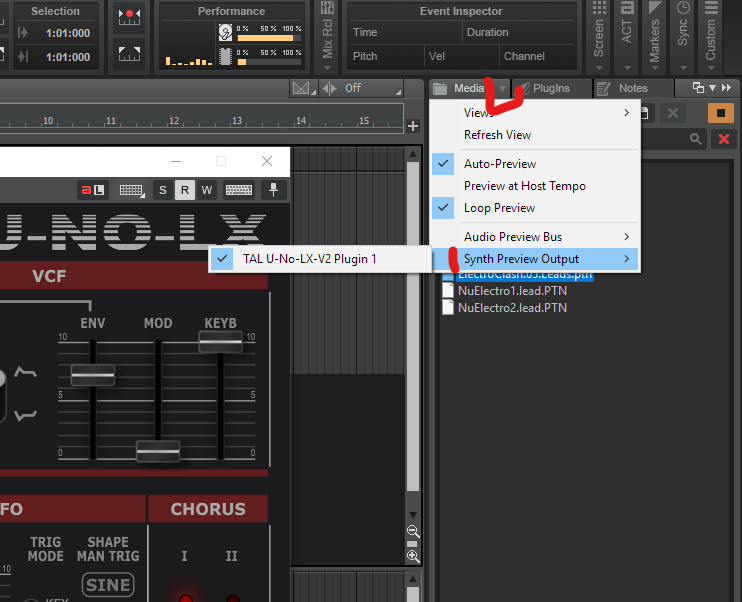Expand the Markers module bottom arrow
This screenshot has width=742, height=602.
tap(655, 68)
